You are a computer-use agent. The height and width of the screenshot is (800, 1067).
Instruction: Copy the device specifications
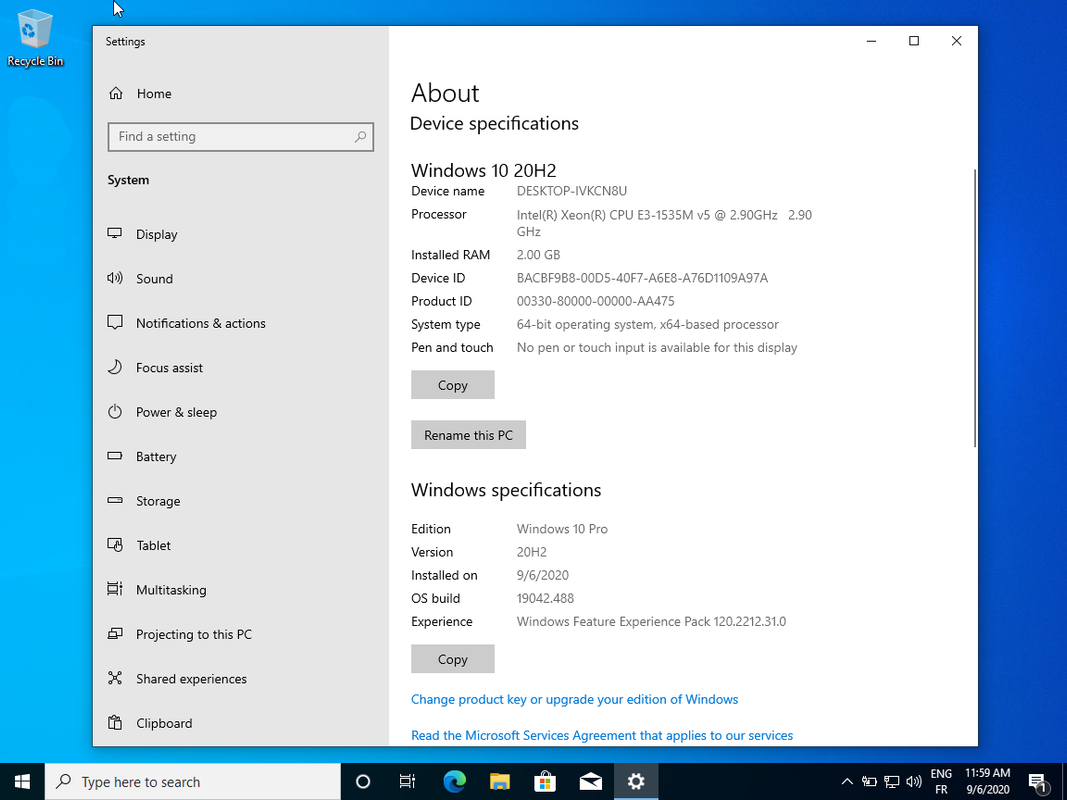click(x=453, y=385)
